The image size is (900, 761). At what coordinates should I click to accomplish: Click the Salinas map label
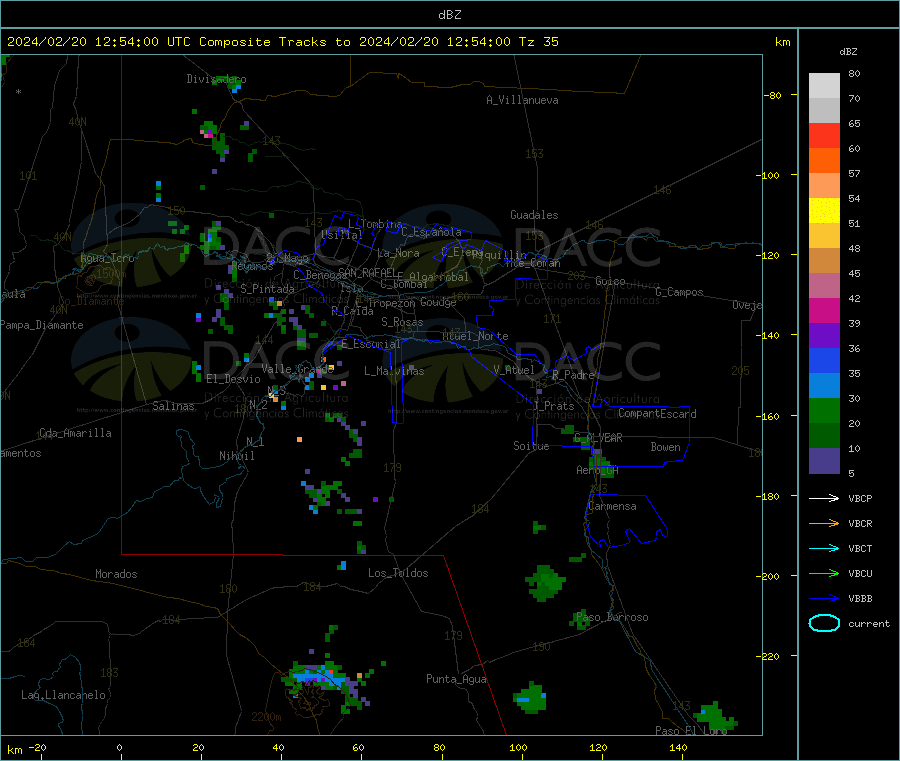[173, 406]
